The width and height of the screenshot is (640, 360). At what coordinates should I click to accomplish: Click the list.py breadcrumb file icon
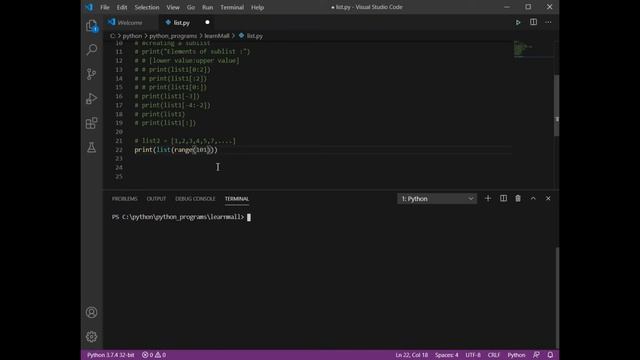242,36
